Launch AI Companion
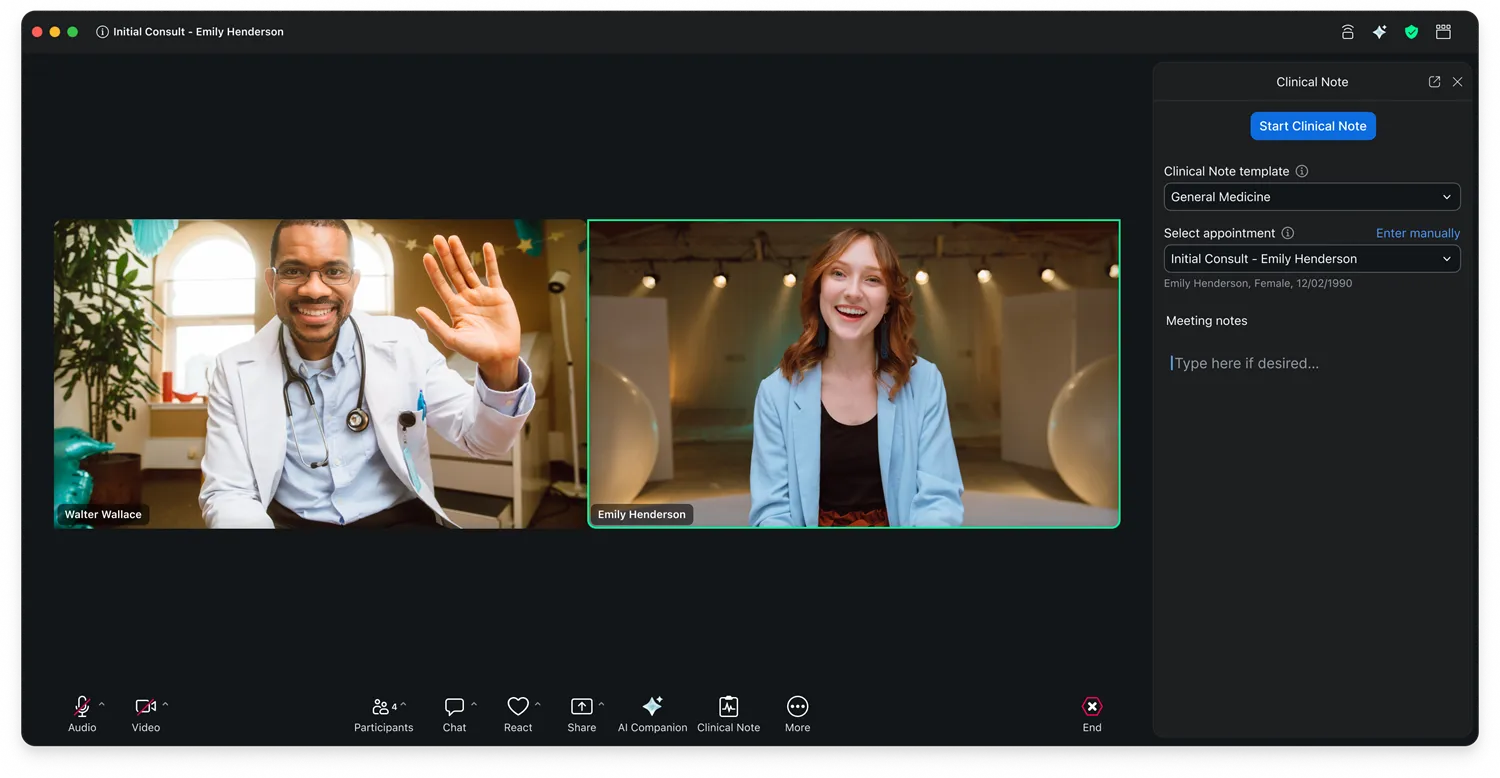This screenshot has width=1500, height=778. 652,707
